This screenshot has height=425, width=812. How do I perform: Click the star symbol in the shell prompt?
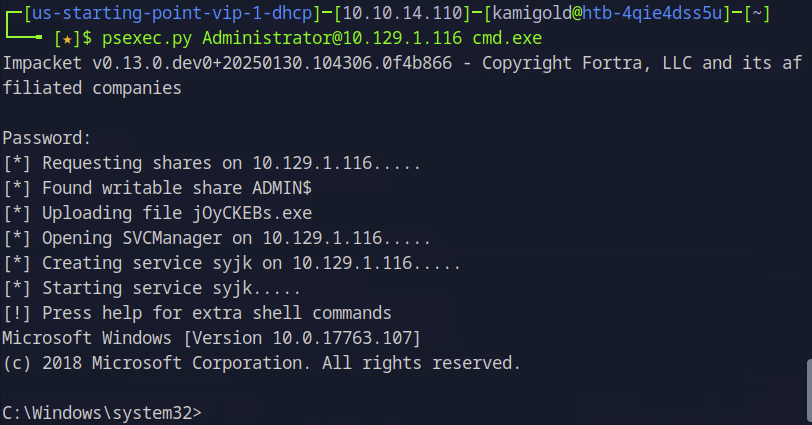[x=68, y=38]
